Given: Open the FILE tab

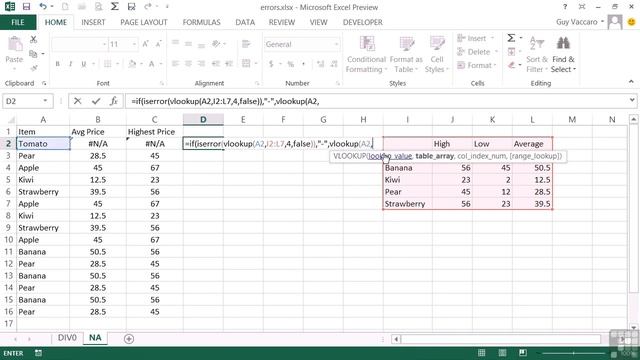Looking at the screenshot, I should [18, 22].
